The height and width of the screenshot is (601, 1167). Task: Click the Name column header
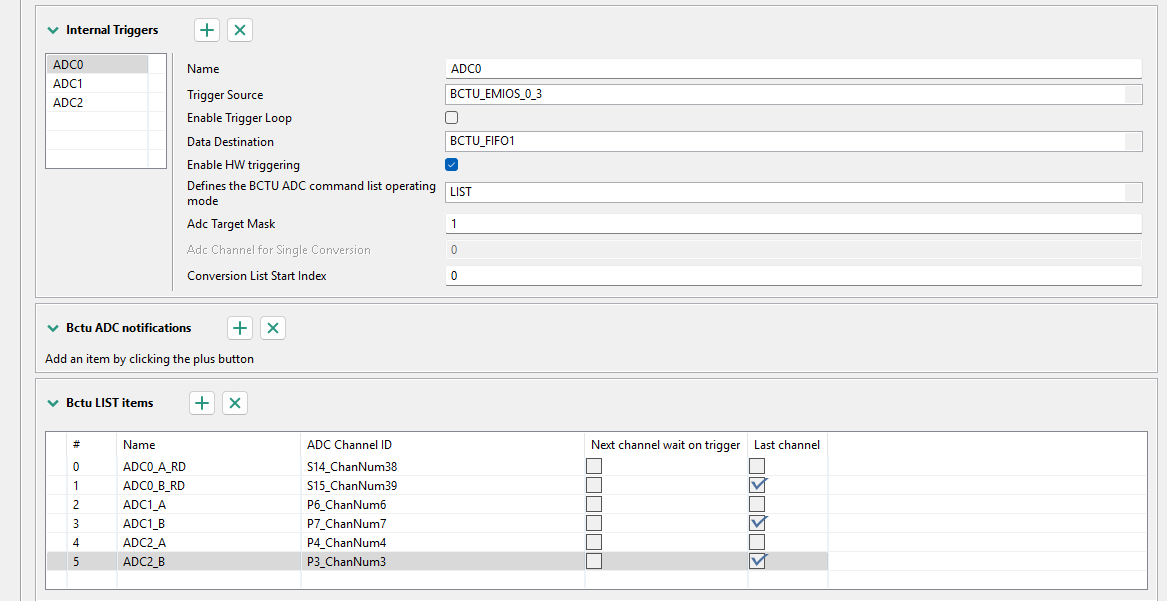coord(208,445)
